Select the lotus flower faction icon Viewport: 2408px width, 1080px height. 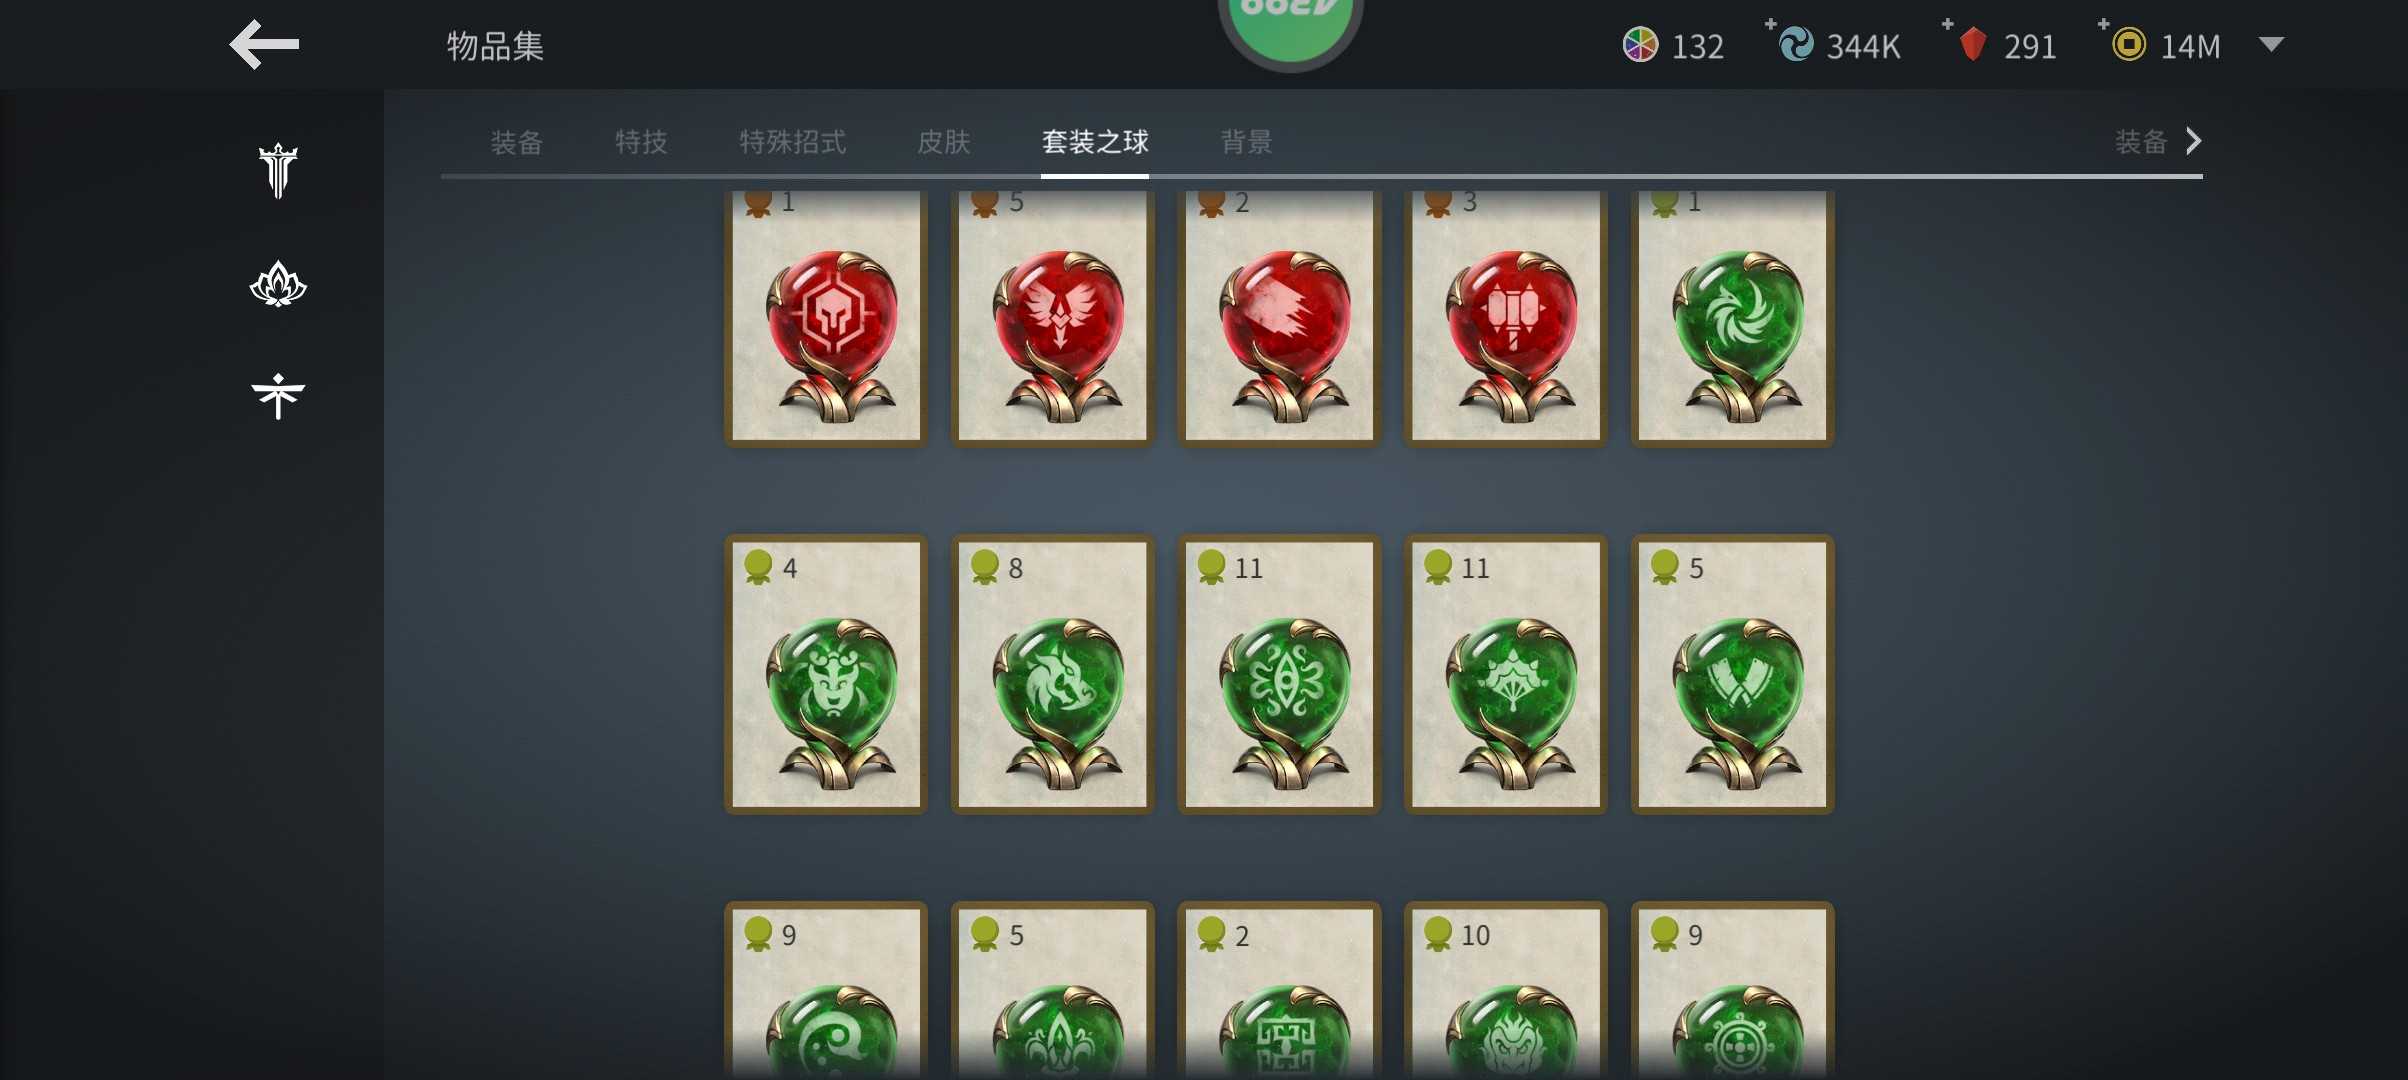coord(278,284)
